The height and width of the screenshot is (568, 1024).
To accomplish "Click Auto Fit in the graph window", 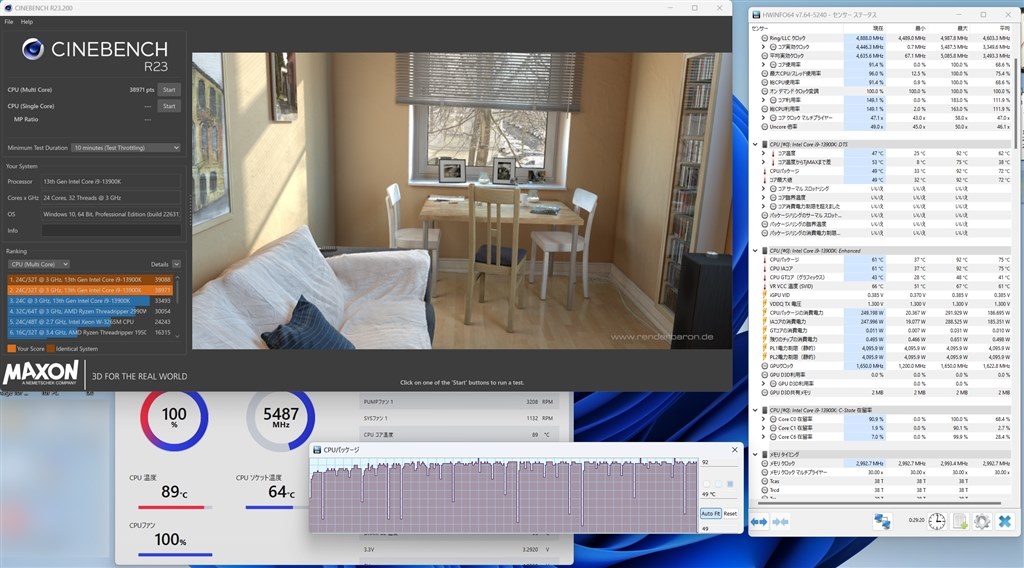I will (x=711, y=514).
